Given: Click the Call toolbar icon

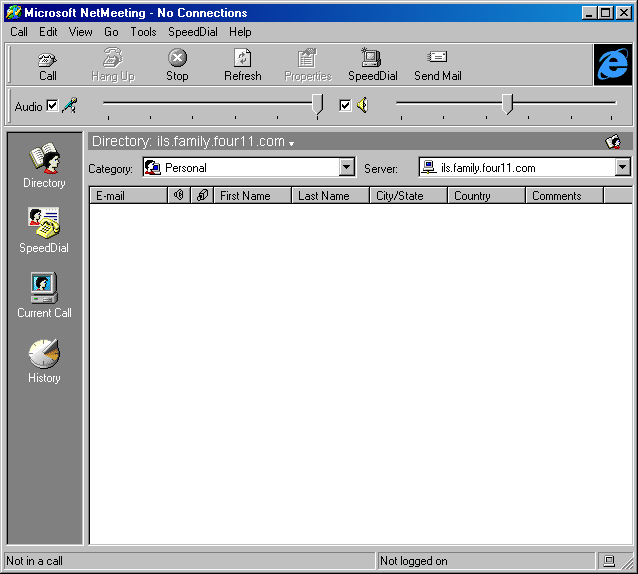Looking at the screenshot, I should pos(47,65).
